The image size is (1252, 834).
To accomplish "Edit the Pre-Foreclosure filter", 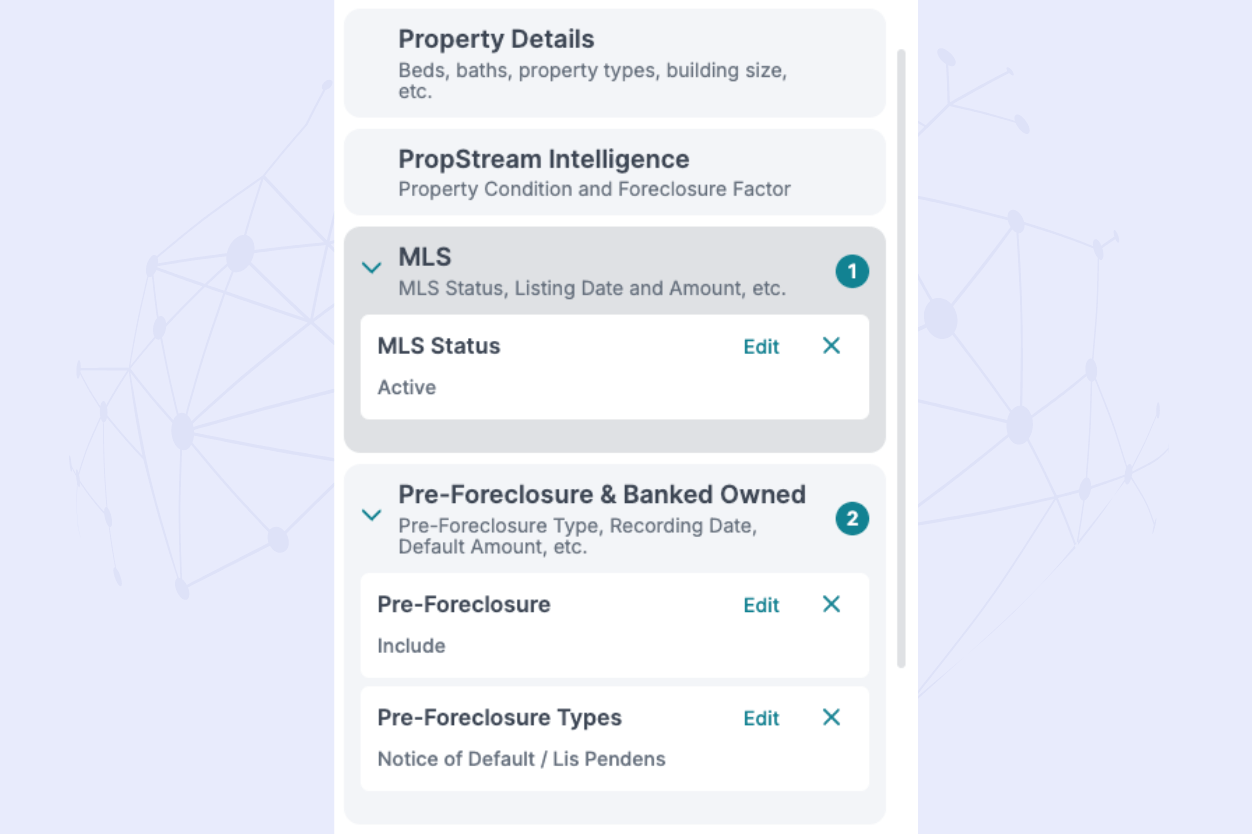I will click(761, 605).
